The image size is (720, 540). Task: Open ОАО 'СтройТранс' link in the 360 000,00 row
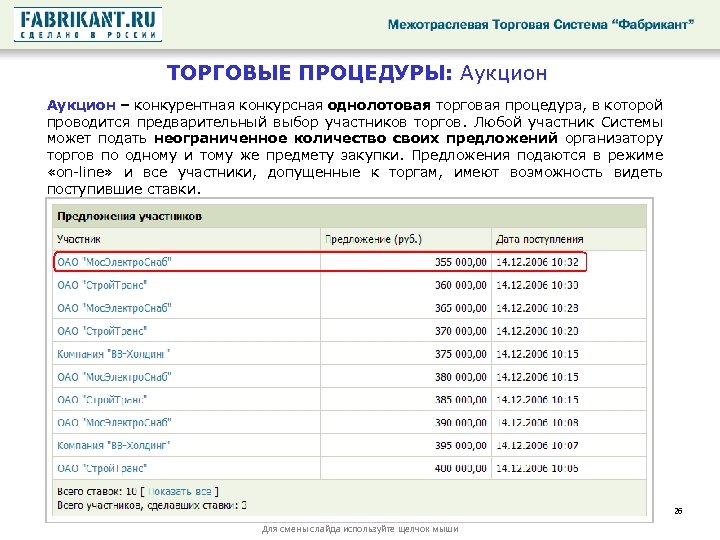click(x=102, y=285)
